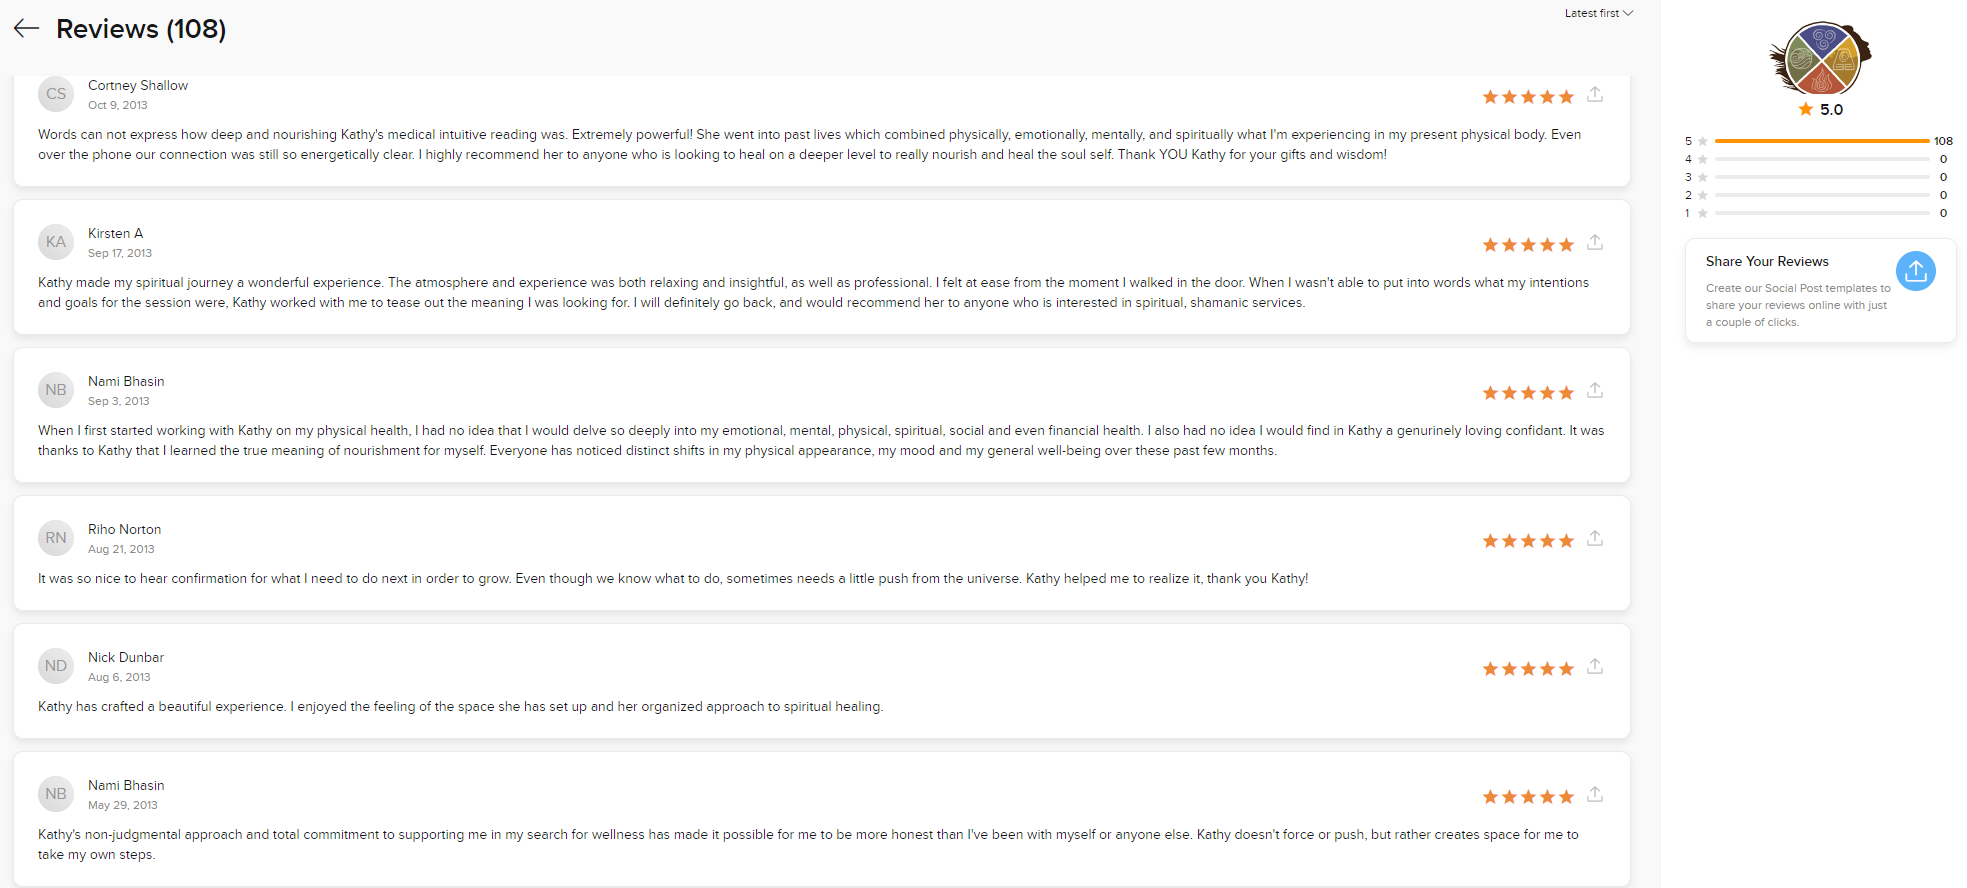
Task: Select the 3 star rating row
Action: tap(1818, 177)
